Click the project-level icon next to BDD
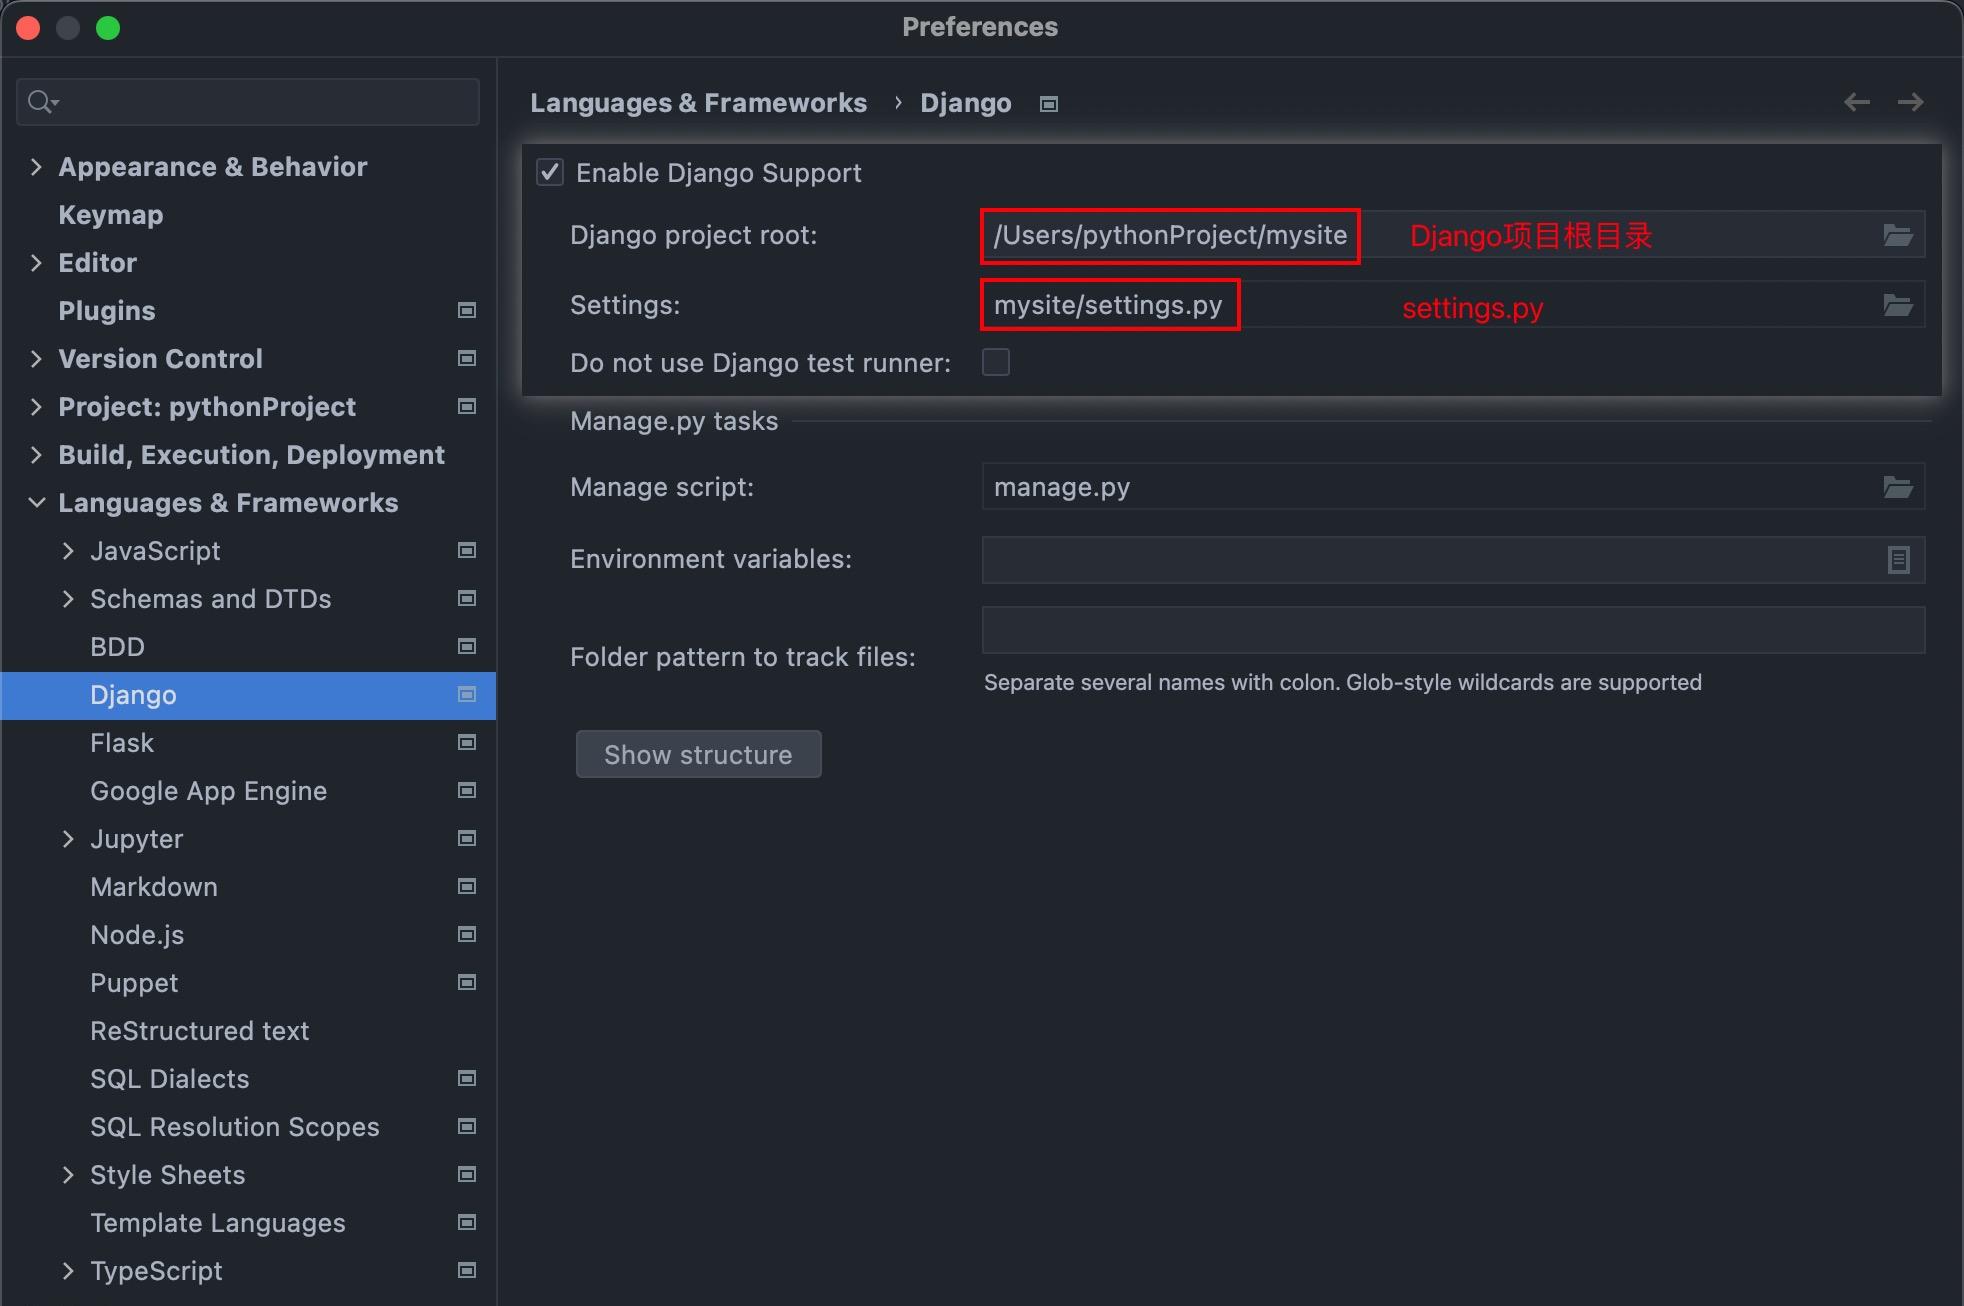The width and height of the screenshot is (1964, 1306). [466, 646]
